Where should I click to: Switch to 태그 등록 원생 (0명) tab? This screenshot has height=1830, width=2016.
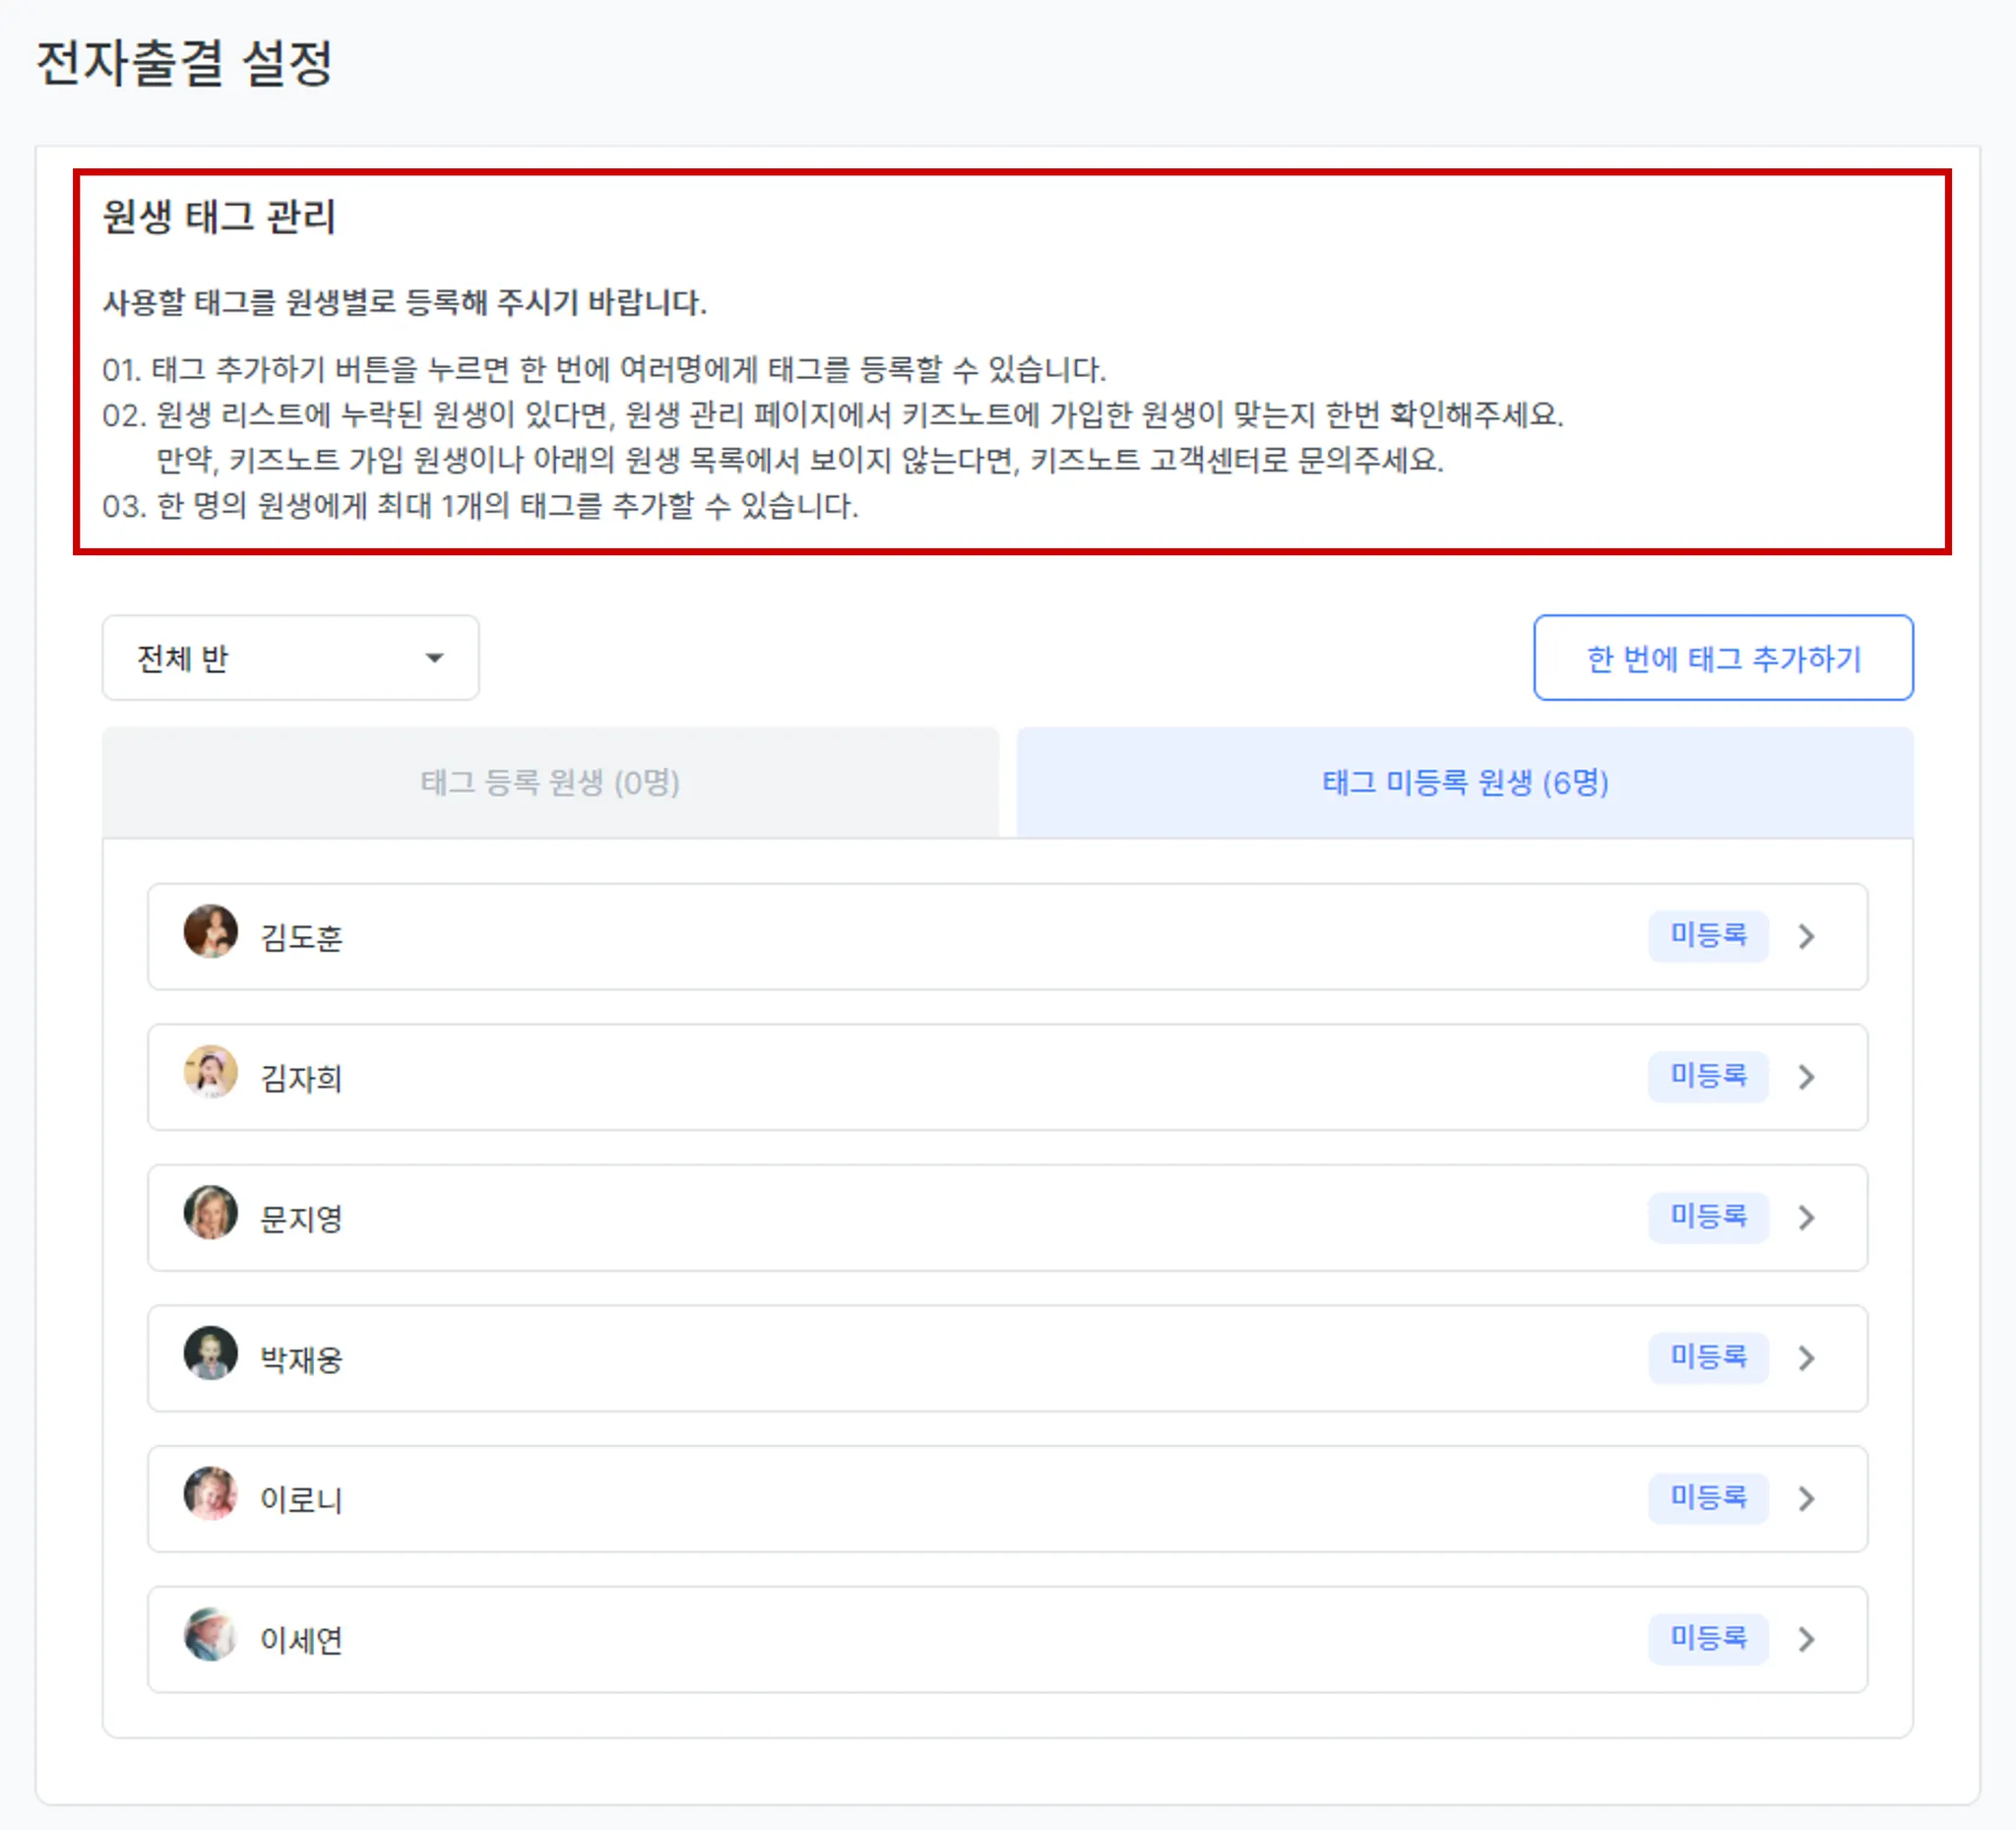(x=550, y=782)
